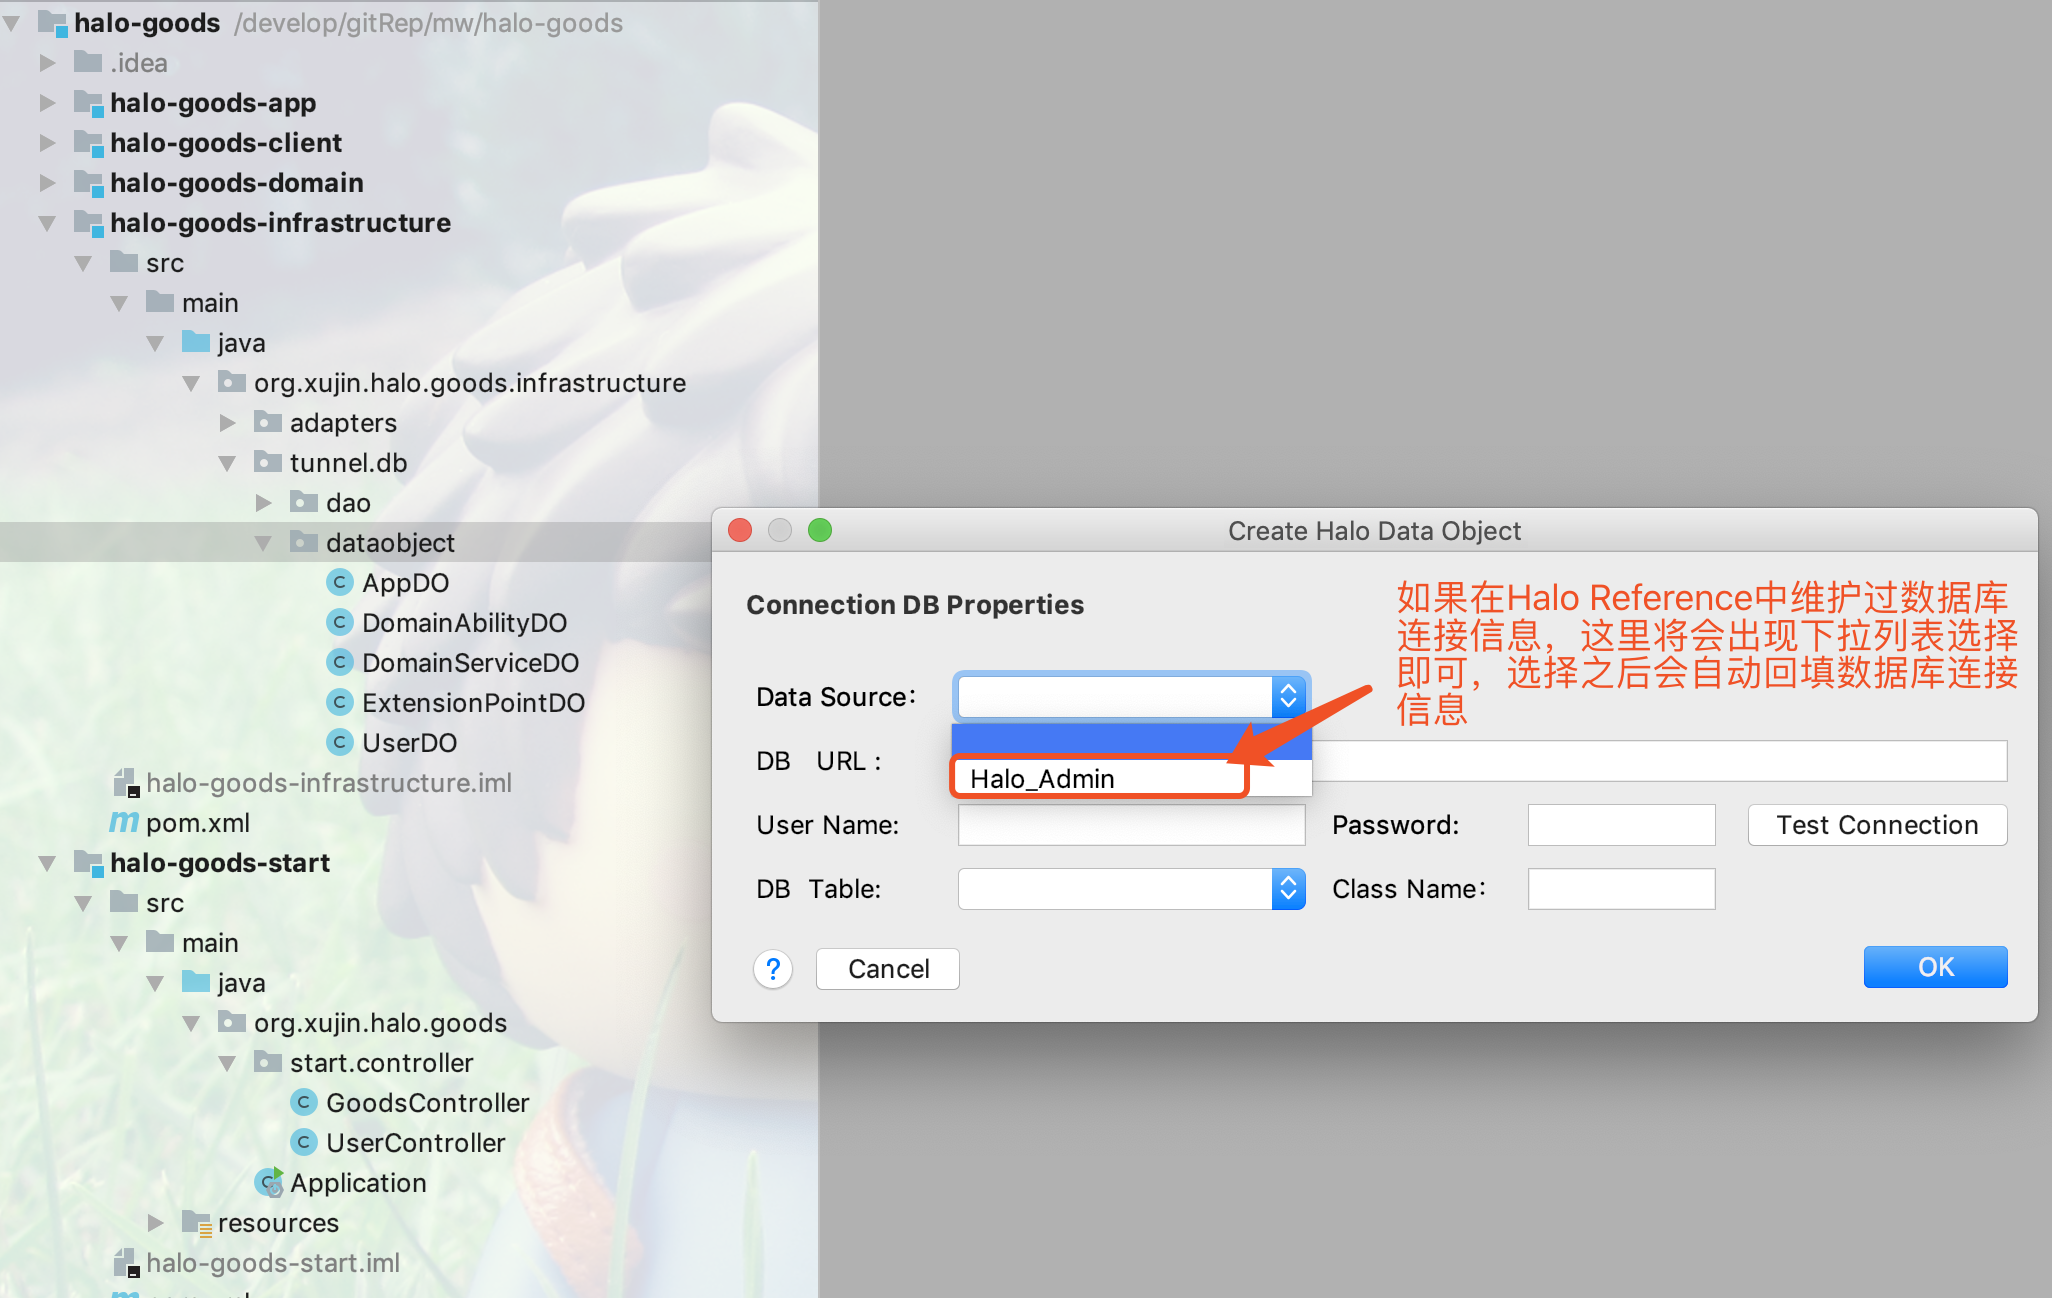Click the UserDO class icon
The width and height of the screenshot is (2052, 1298).
(340, 742)
